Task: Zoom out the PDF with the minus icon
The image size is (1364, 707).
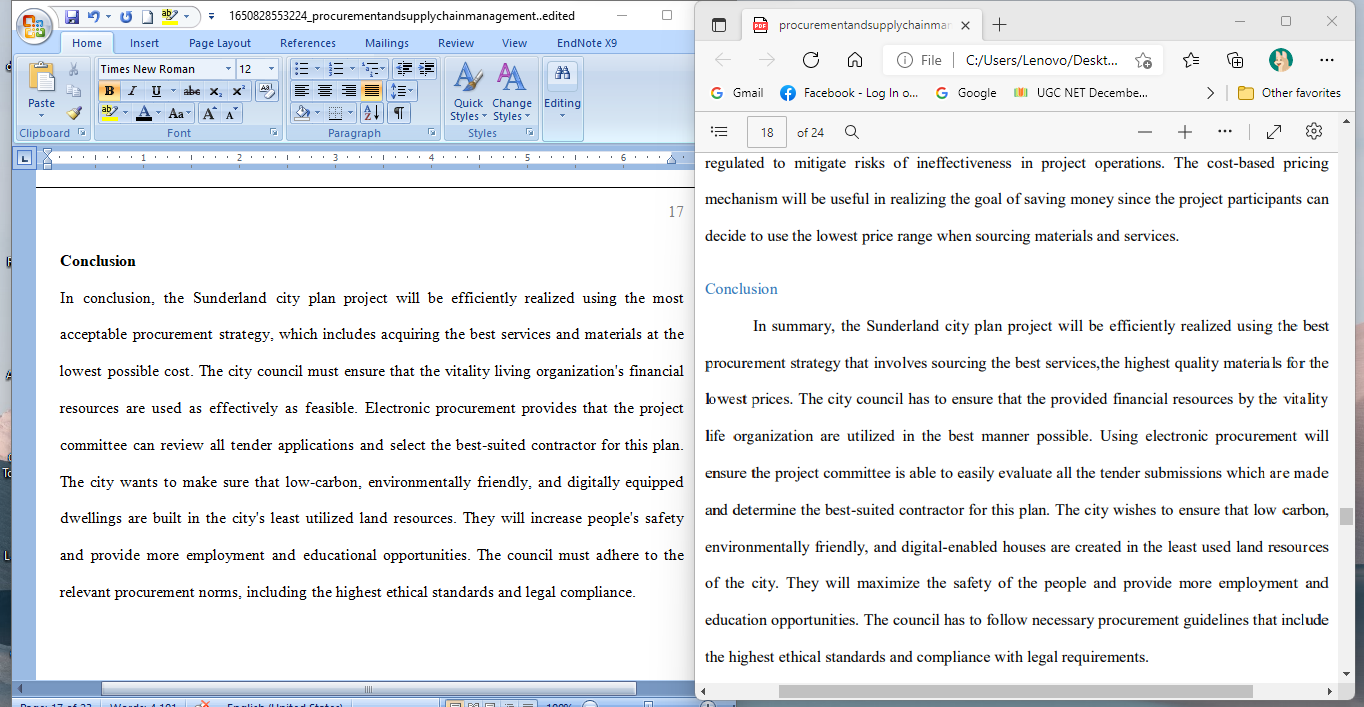Action: 1145,132
